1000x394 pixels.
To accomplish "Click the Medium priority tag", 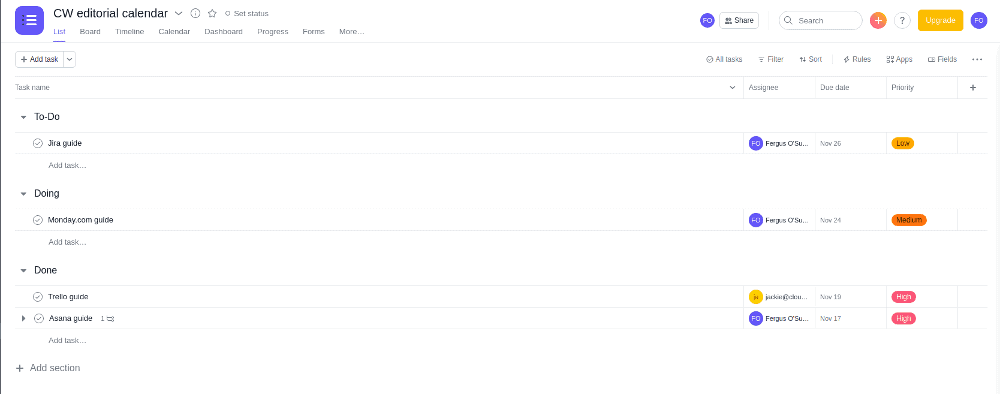I will pos(909,220).
